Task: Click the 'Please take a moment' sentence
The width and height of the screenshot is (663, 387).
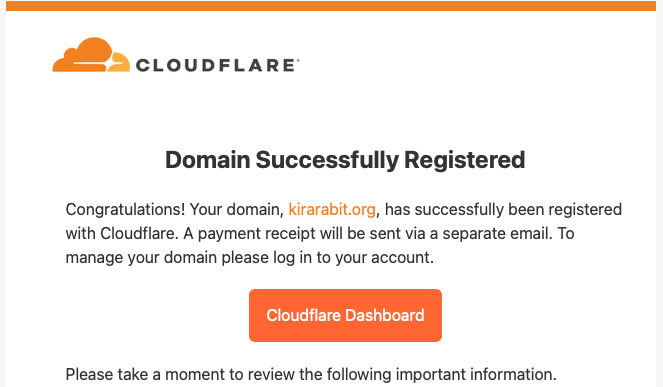Action: tap(311, 375)
